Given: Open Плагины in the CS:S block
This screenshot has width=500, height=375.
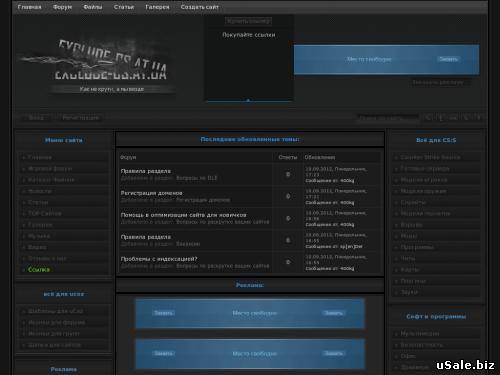Looking at the screenshot, I should [x=413, y=281].
